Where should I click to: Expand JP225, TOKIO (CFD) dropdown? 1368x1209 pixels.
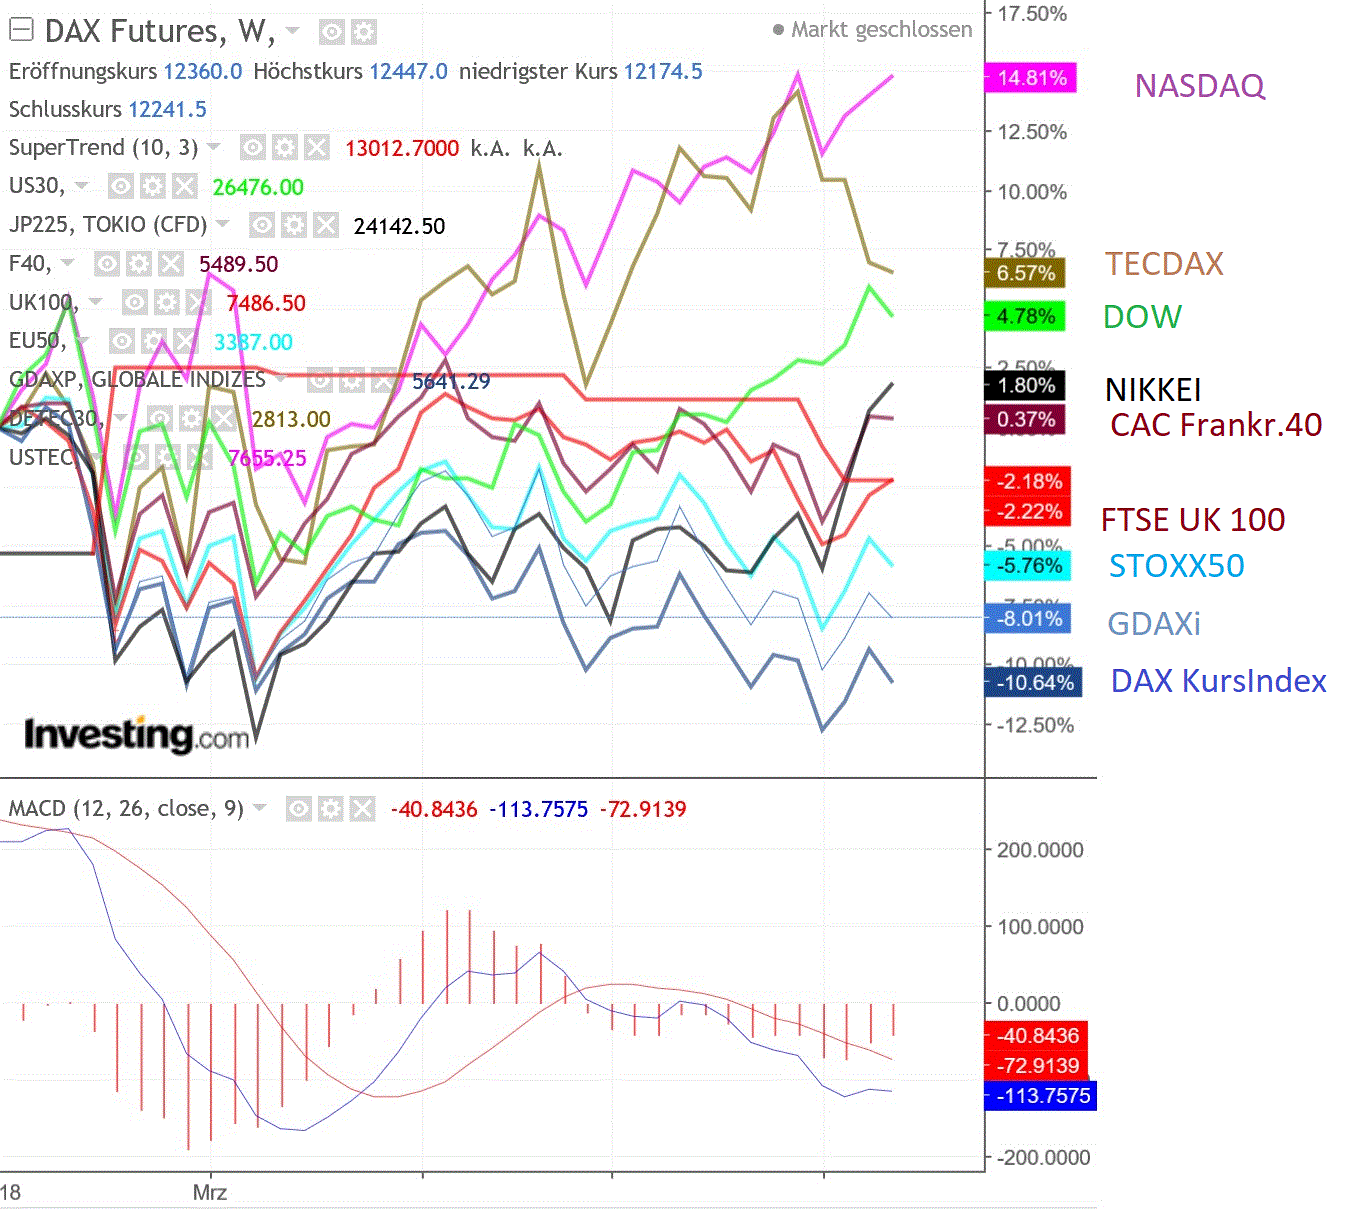click(x=223, y=224)
